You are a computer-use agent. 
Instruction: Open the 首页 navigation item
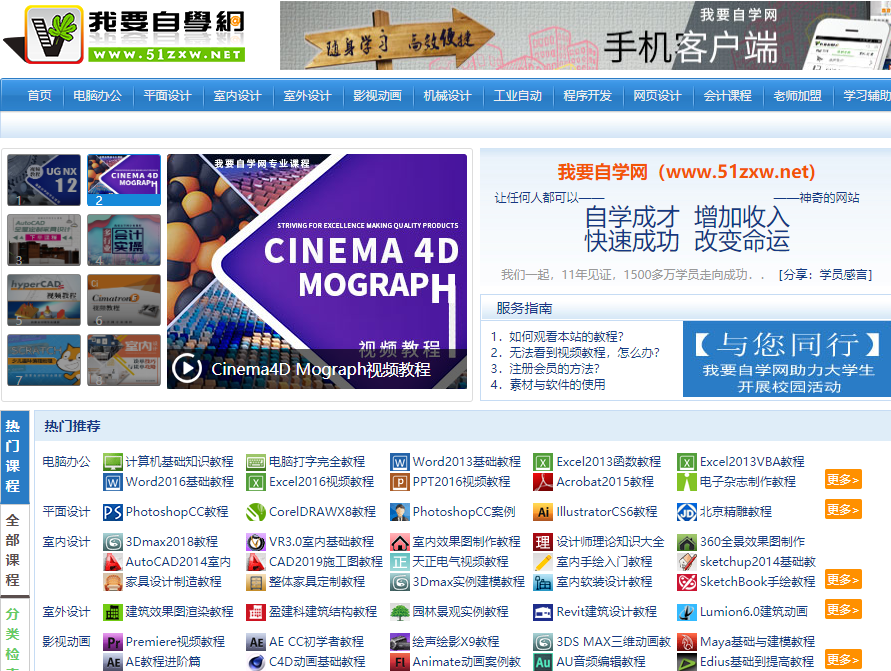tap(39, 95)
